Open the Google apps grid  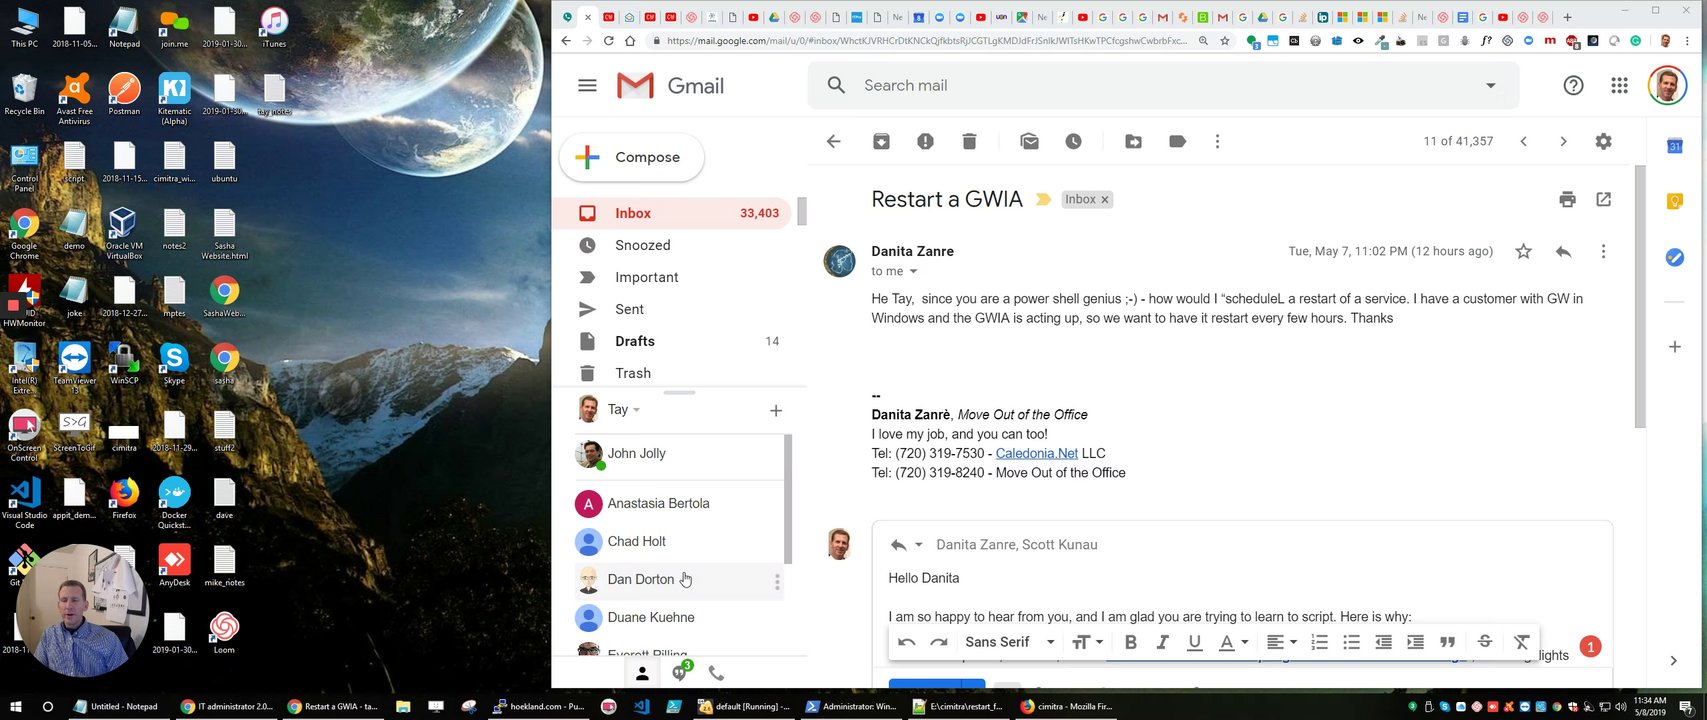(x=1619, y=86)
